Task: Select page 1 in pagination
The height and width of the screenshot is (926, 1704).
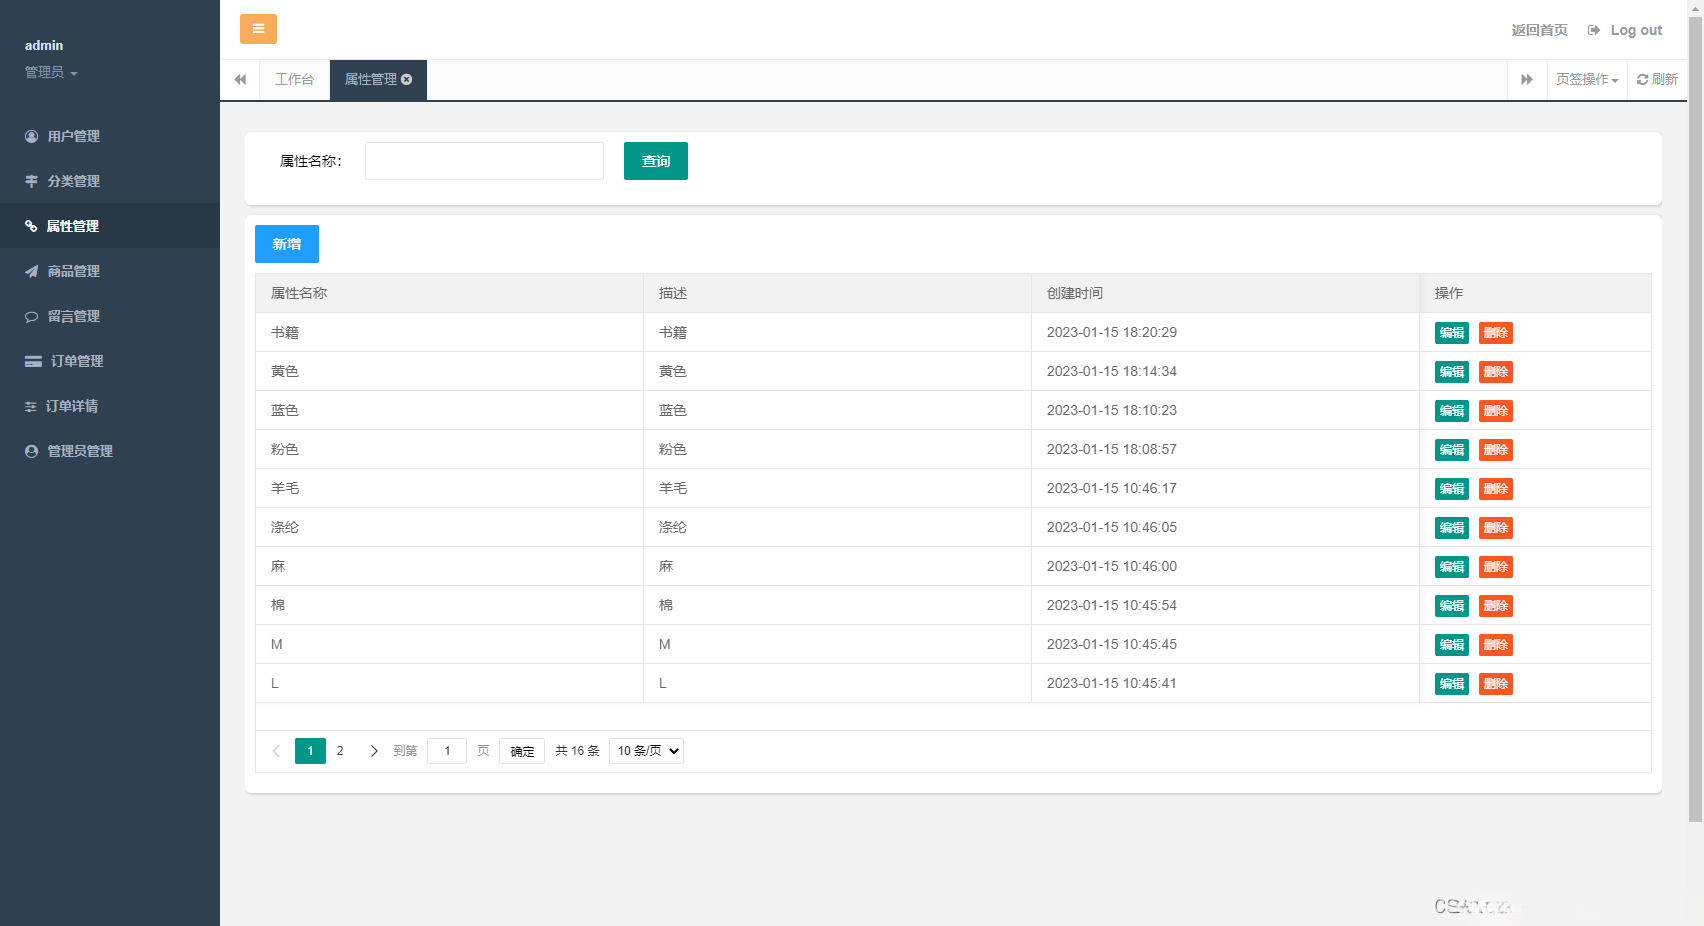Action: [x=310, y=751]
